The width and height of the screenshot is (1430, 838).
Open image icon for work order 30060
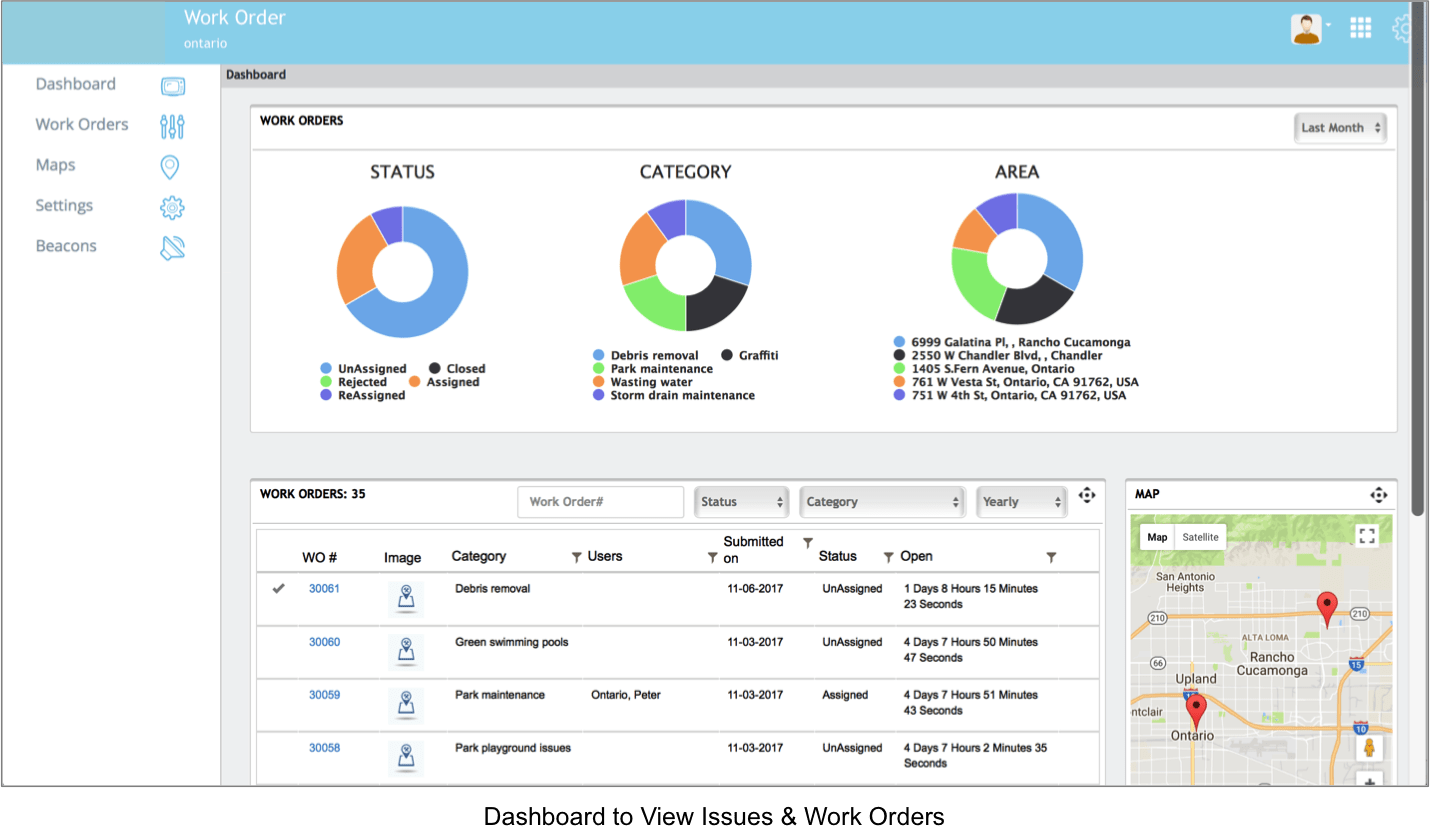(x=405, y=650)
